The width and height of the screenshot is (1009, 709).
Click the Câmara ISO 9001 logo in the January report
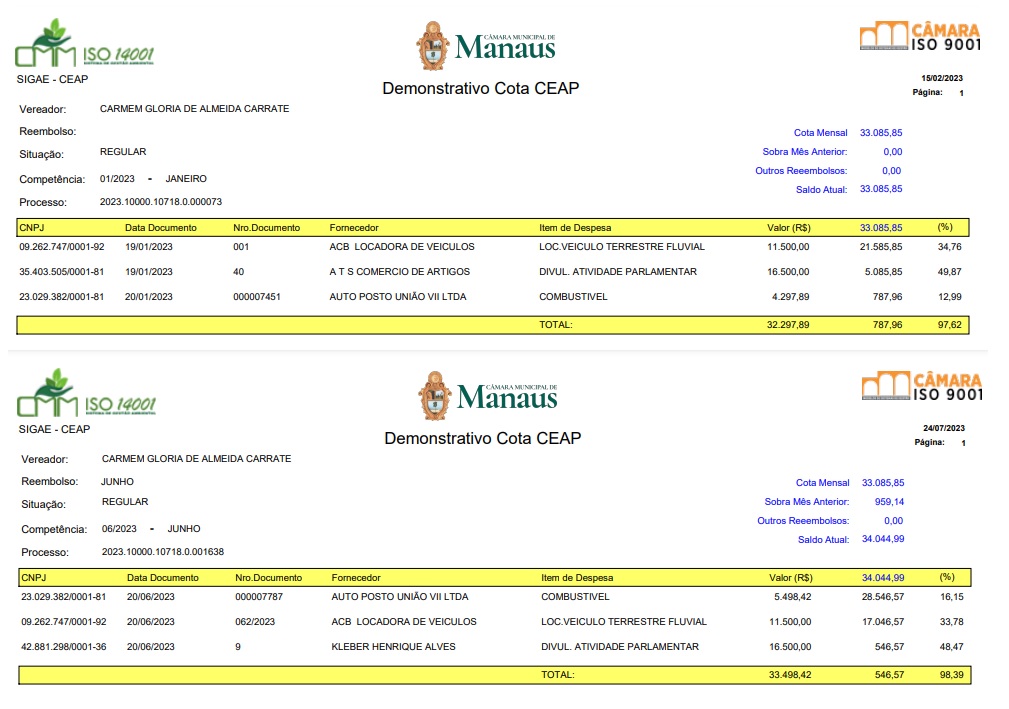(920, 36)
